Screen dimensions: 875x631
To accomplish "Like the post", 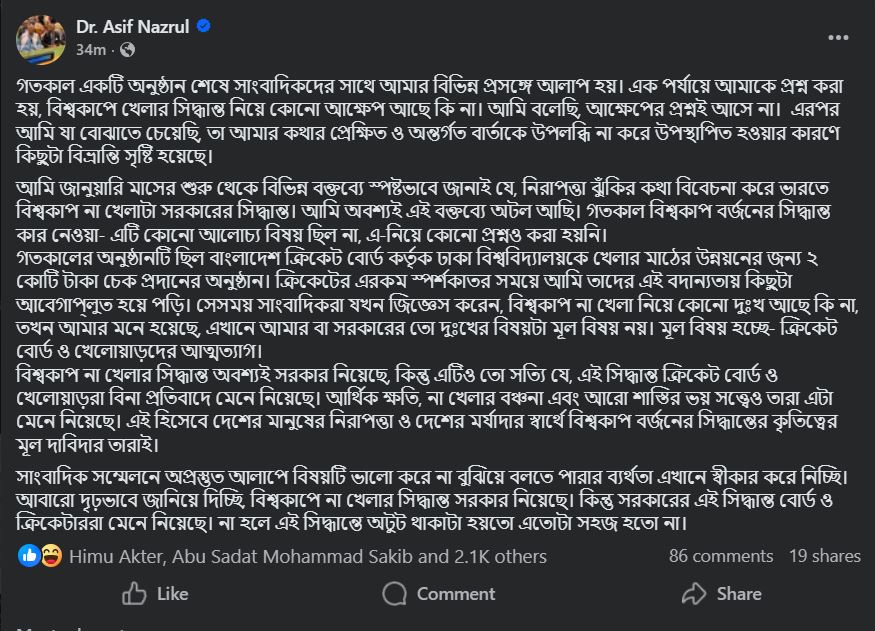I will click(x=155, y=594).
